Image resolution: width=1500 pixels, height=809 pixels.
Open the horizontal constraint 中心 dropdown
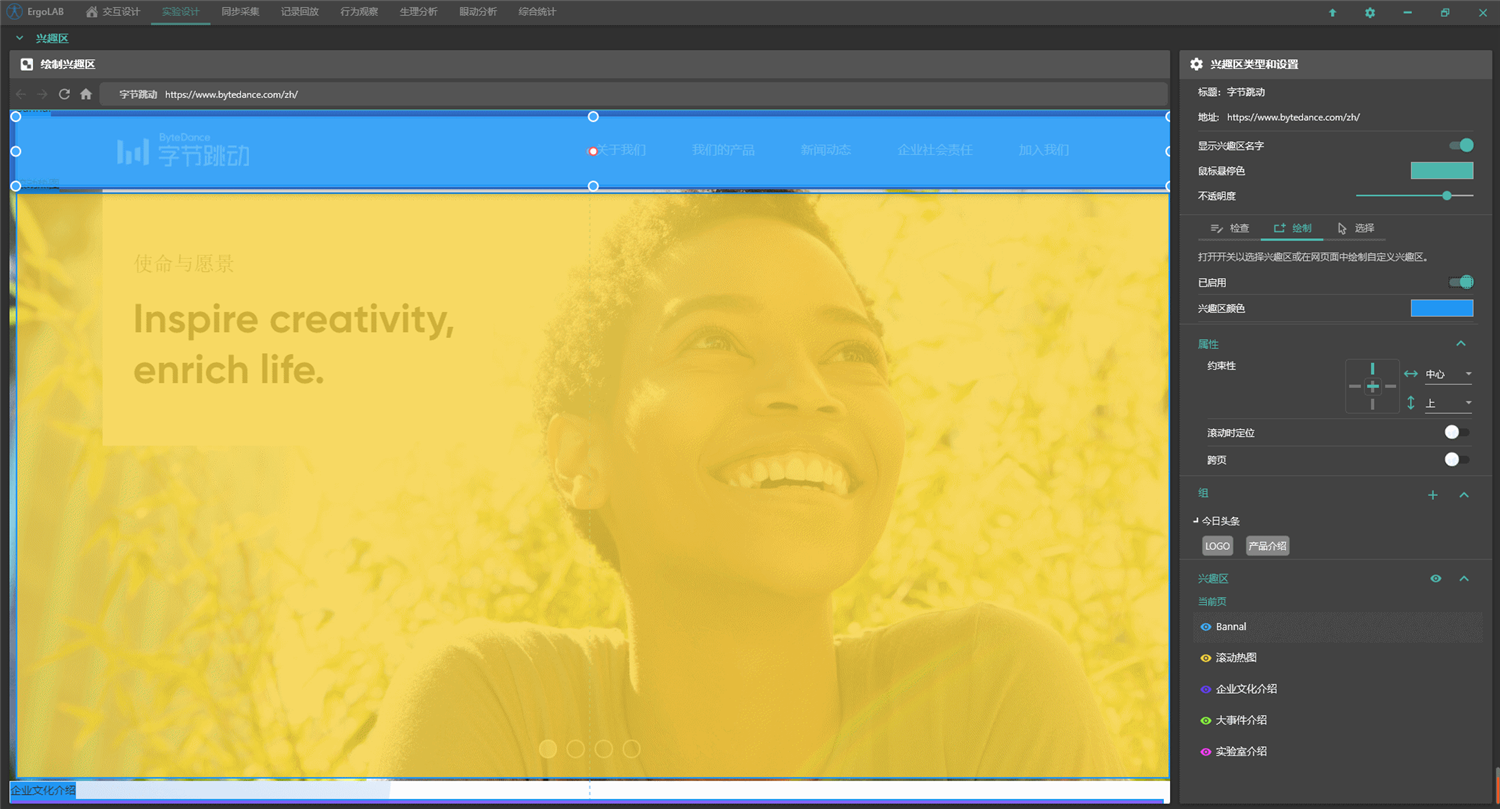tap(1448, 374)
